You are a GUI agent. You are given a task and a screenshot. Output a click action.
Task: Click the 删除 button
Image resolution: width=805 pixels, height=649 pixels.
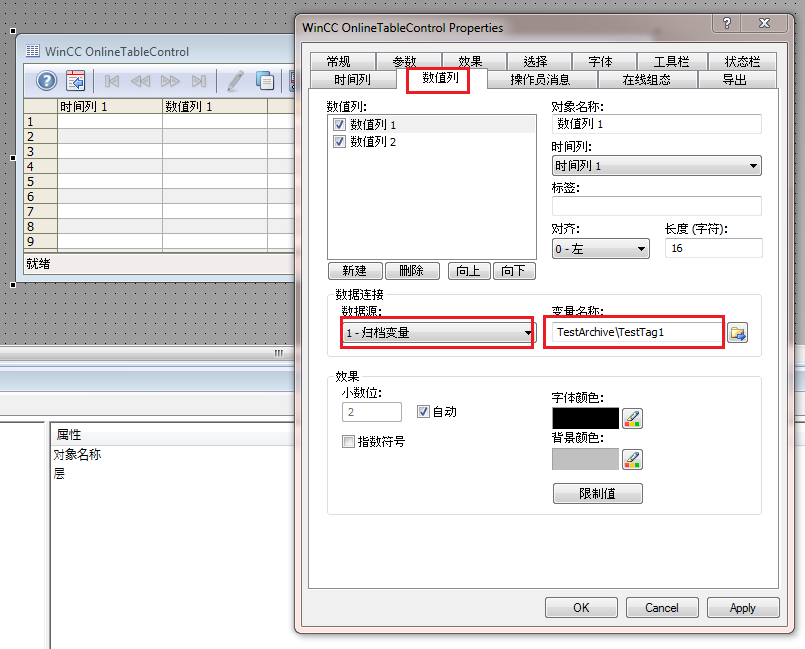[x=412, y=271]
